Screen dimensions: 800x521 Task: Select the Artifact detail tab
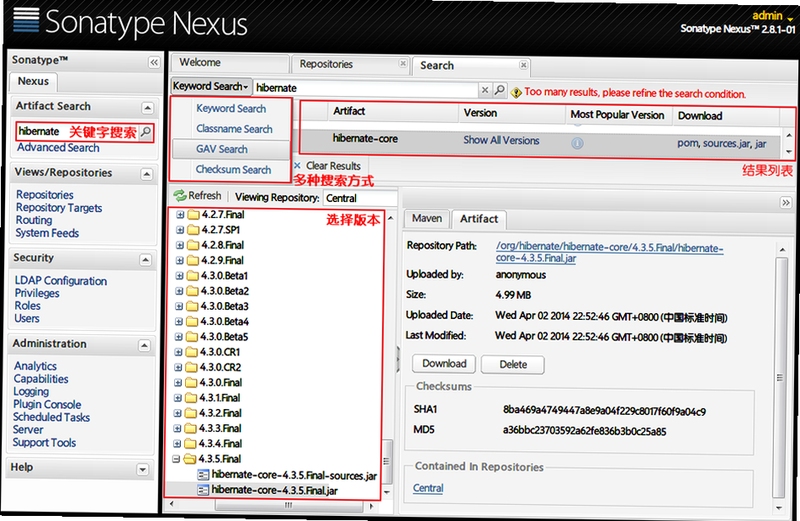(479, 219)
